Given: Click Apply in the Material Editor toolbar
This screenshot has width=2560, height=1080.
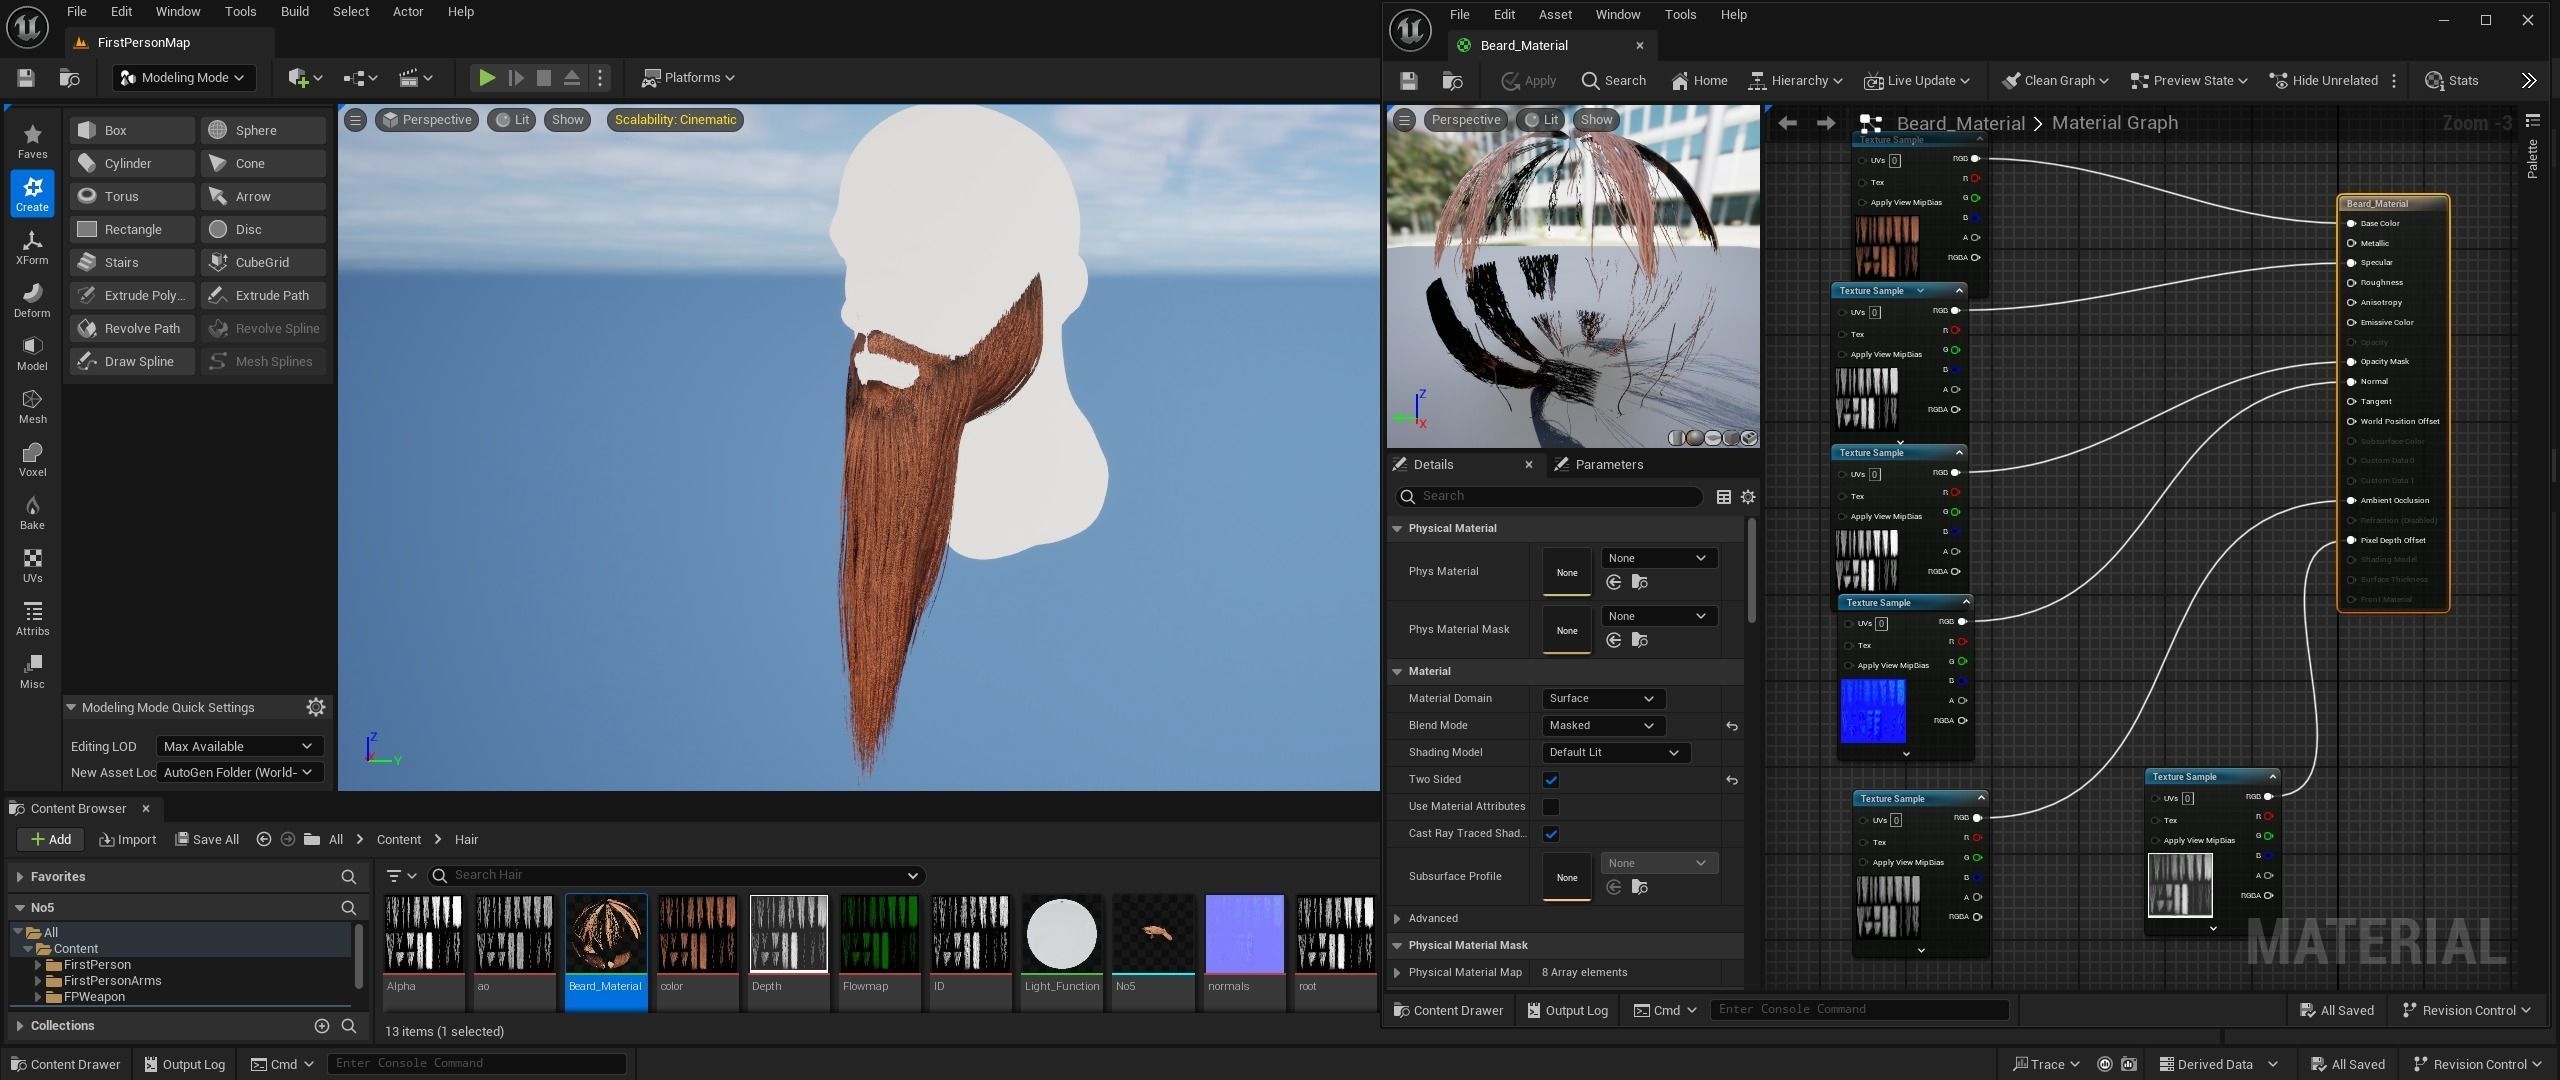Looking at the screenshot, I should (x=1528, y=80).
